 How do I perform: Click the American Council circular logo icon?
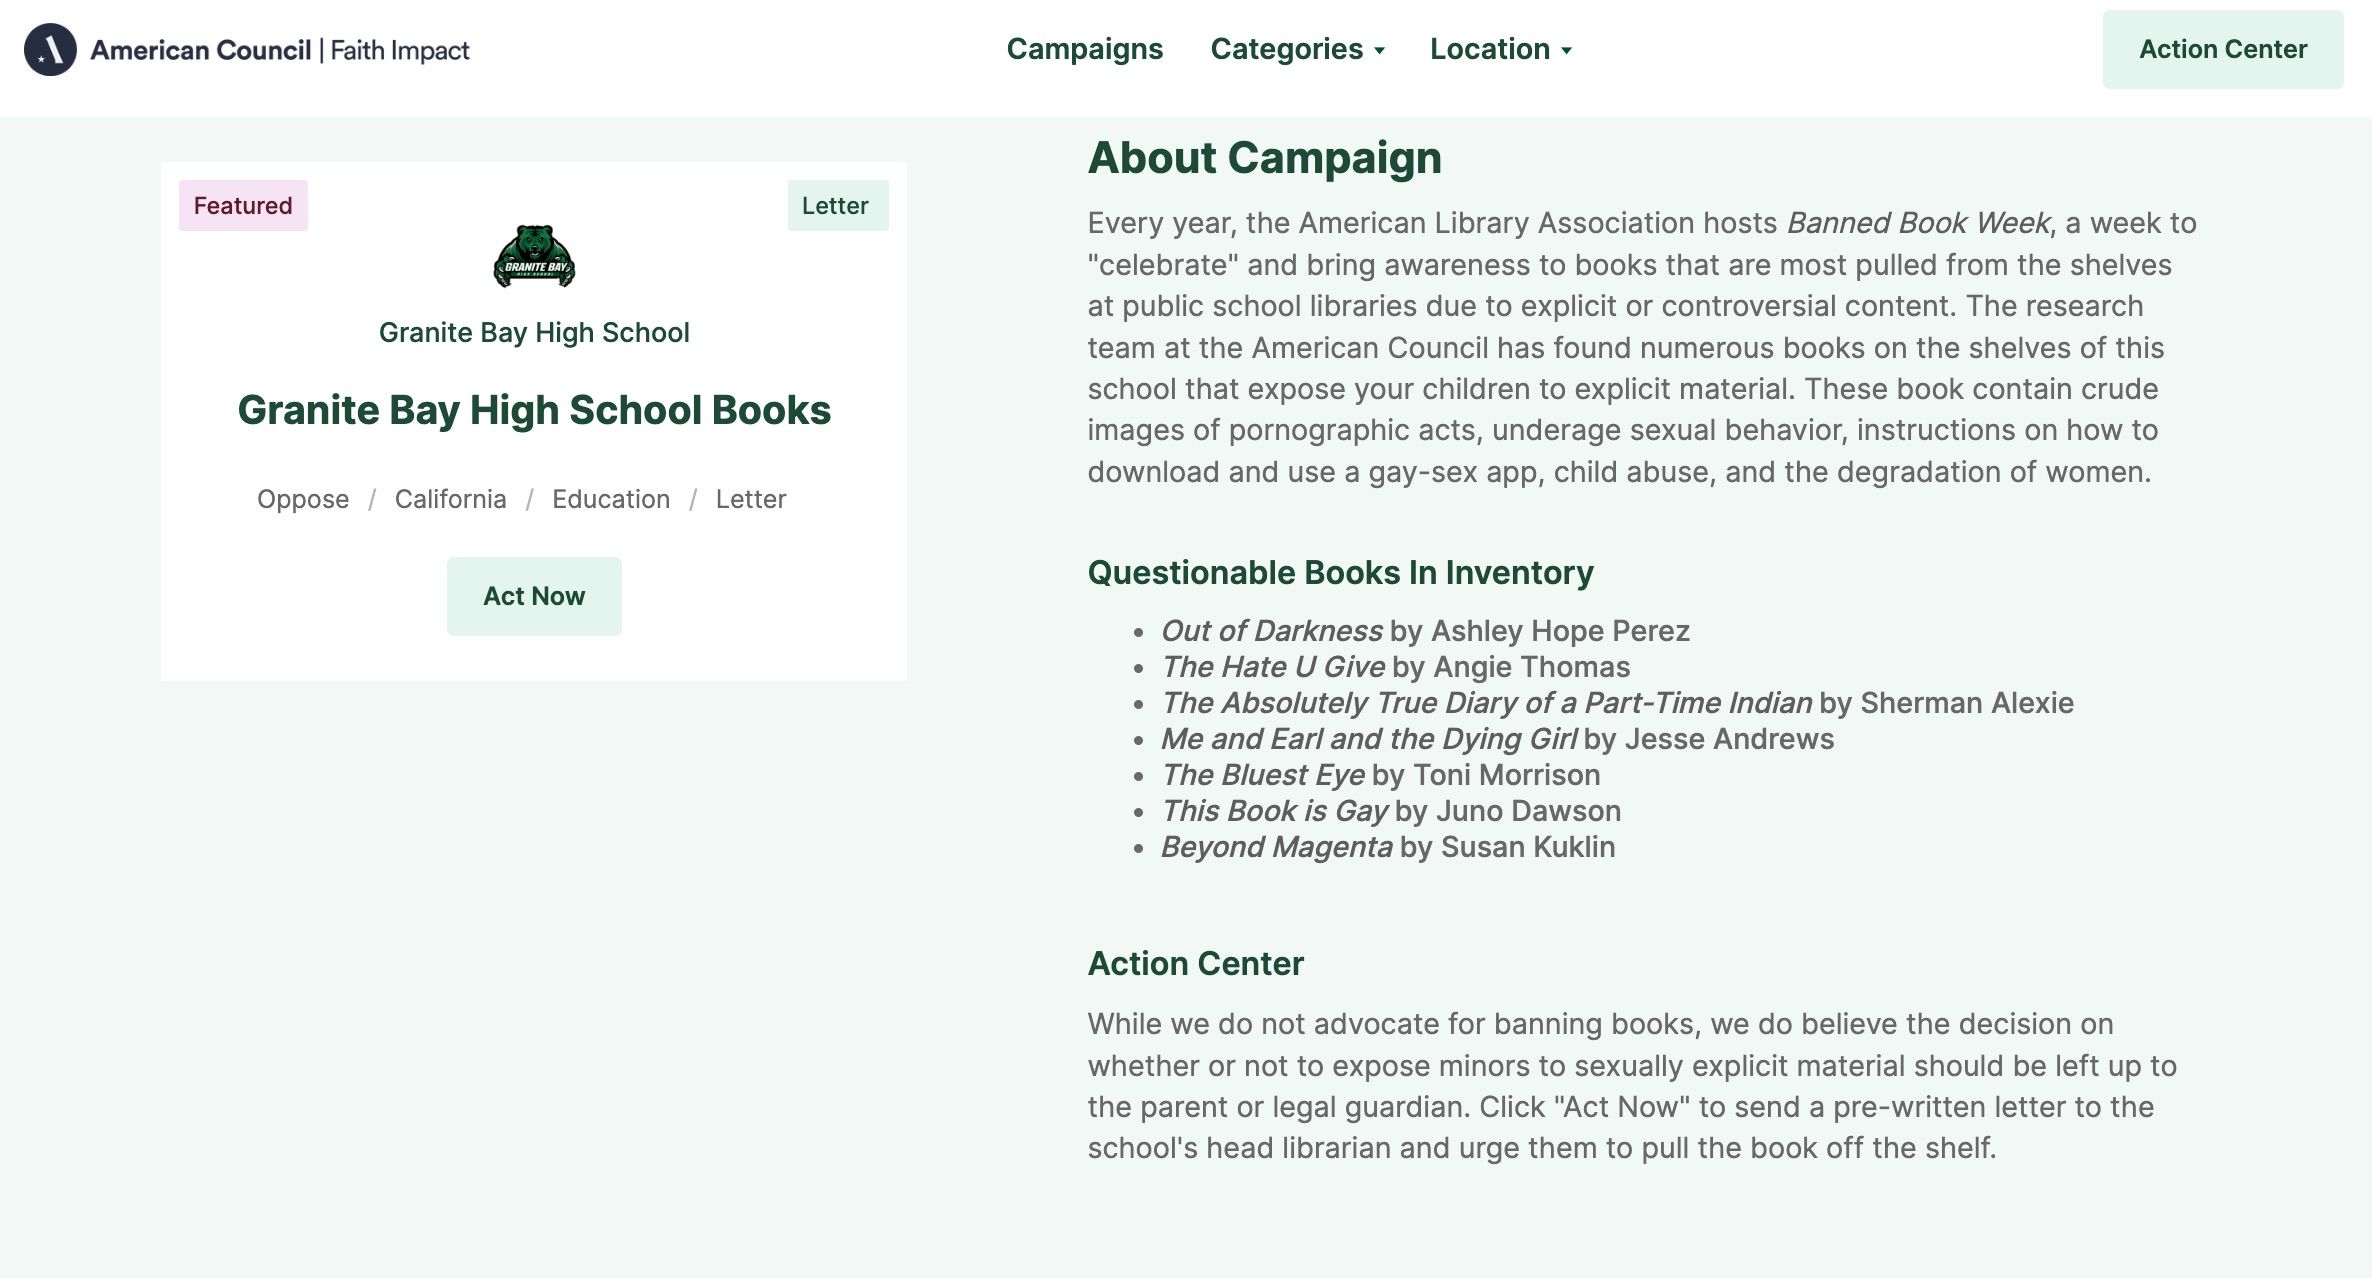pos(50,50)
